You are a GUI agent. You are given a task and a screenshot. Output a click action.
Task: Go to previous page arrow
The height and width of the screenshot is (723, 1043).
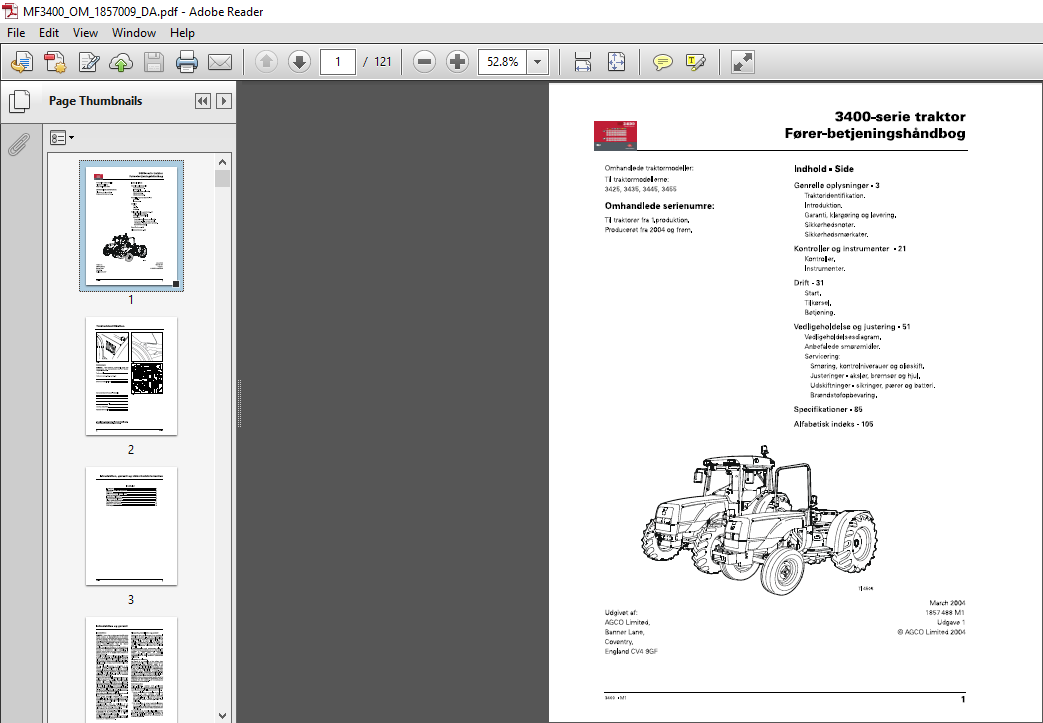[266, 62]
